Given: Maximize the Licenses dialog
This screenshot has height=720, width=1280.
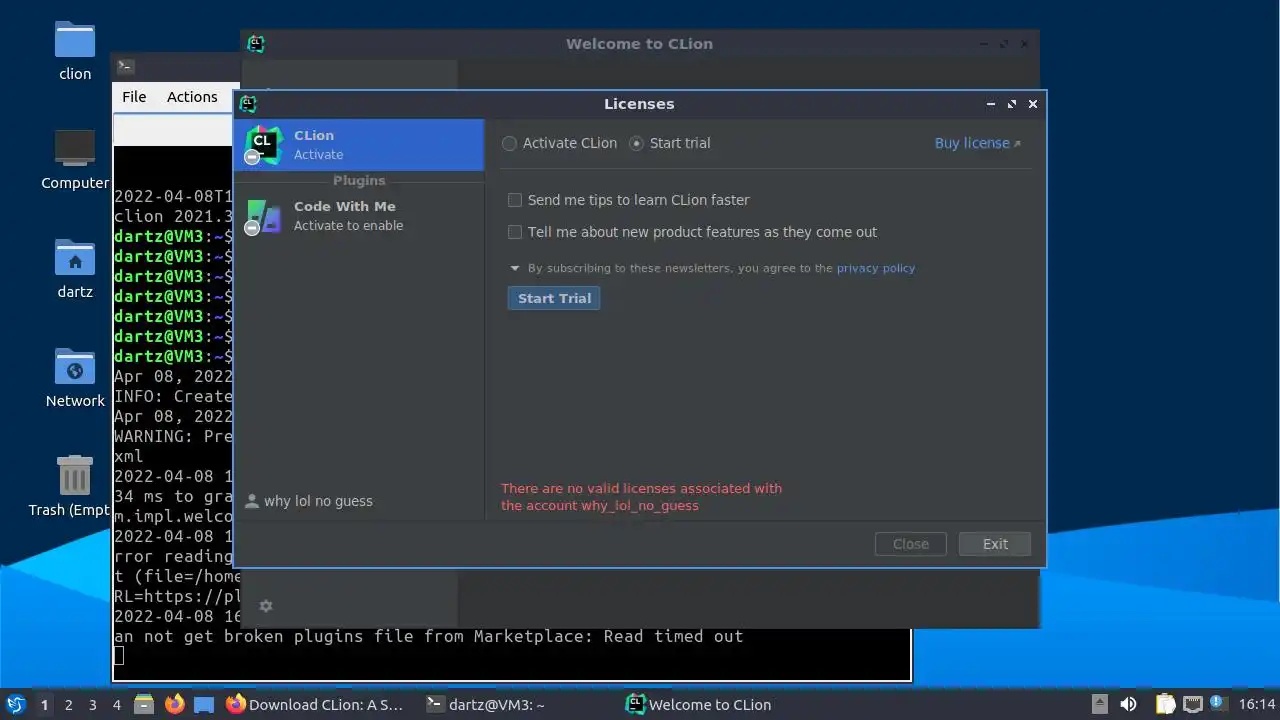Looking at the screenshot, I should (x=1012, y=104).
